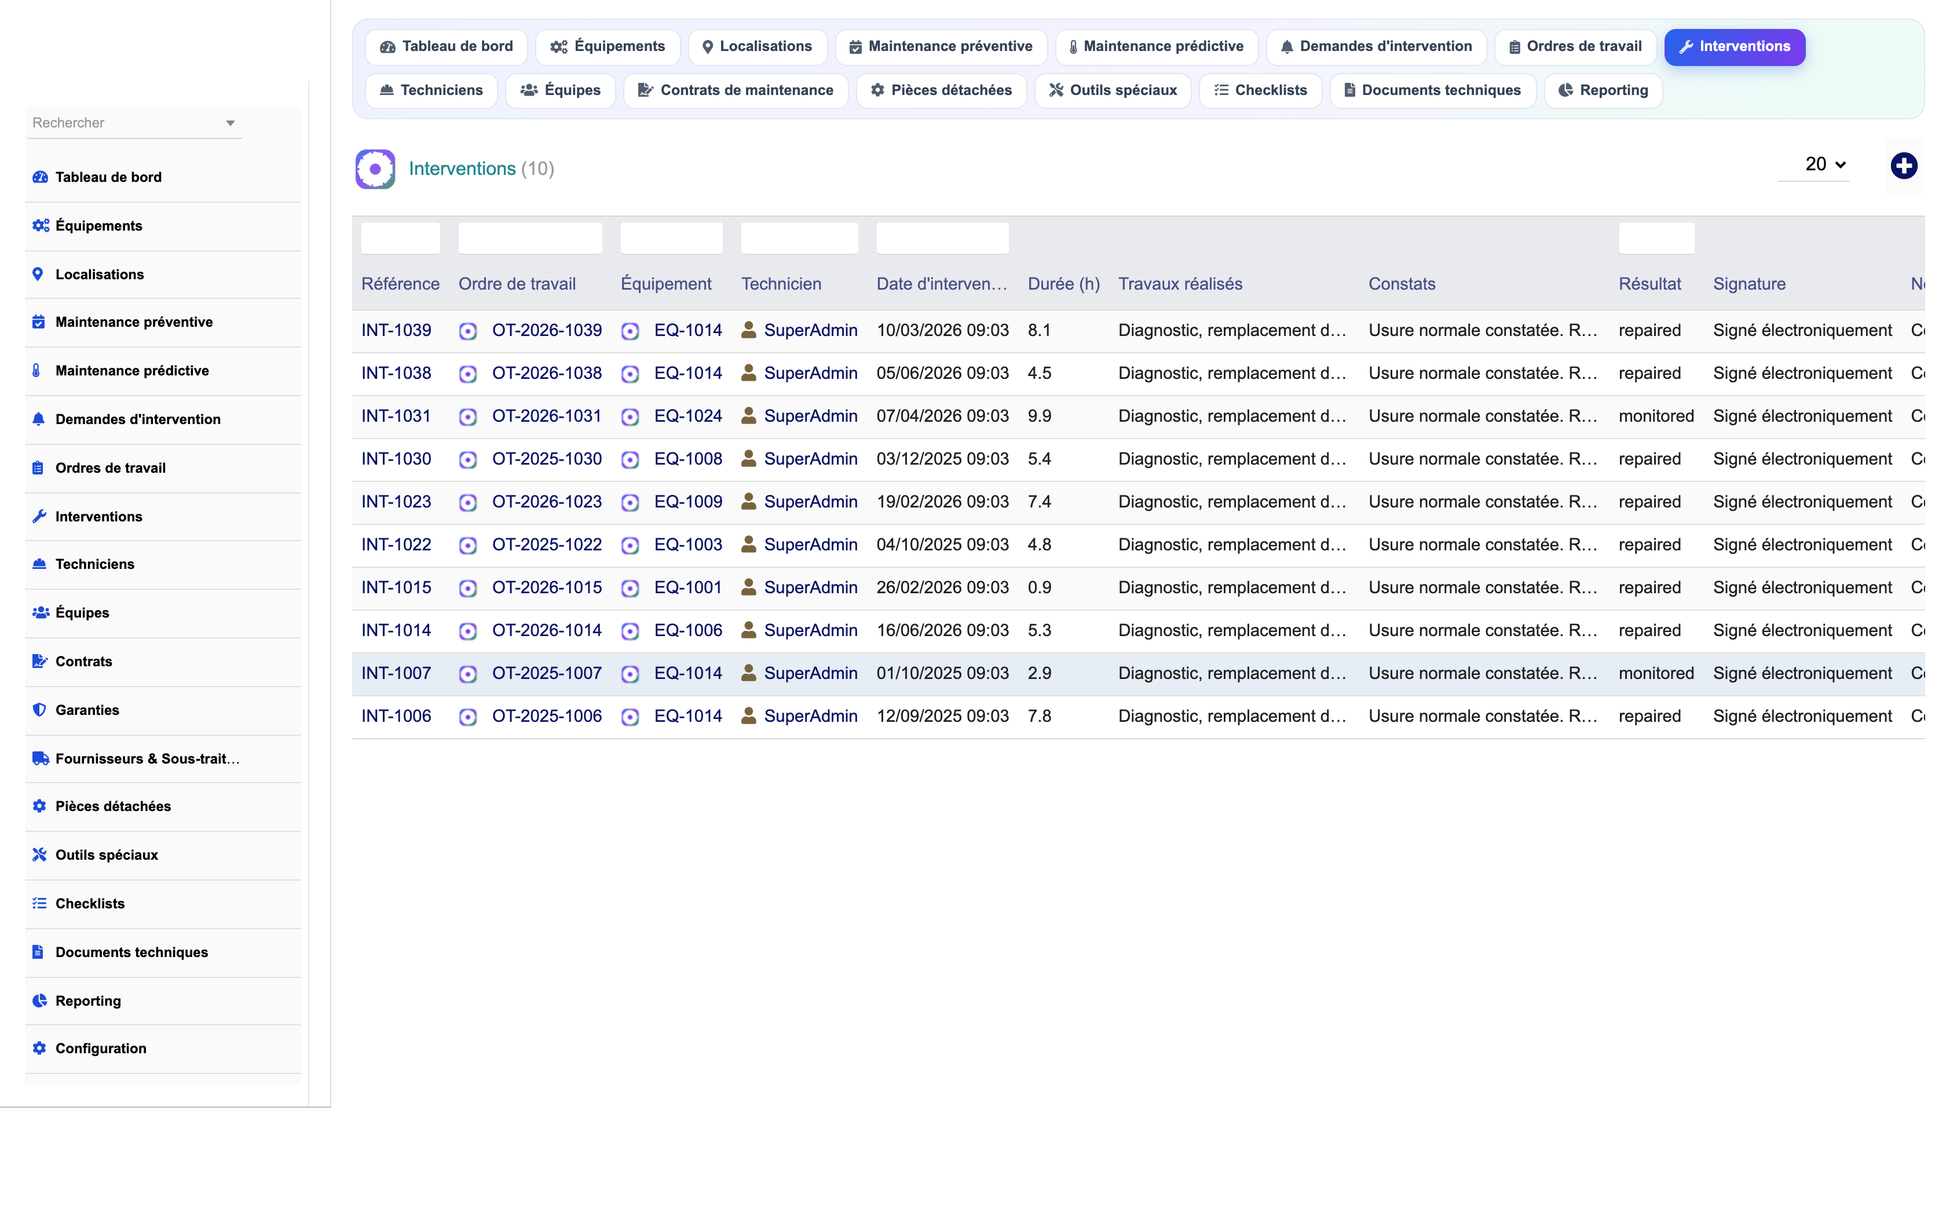Click the signature icon beside sidebar Contrats

[x=40, y=662]
